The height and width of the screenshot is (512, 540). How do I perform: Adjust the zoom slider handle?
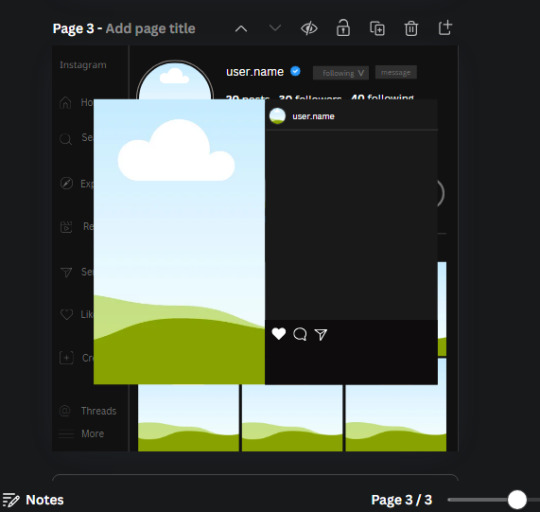coord(517,500)
